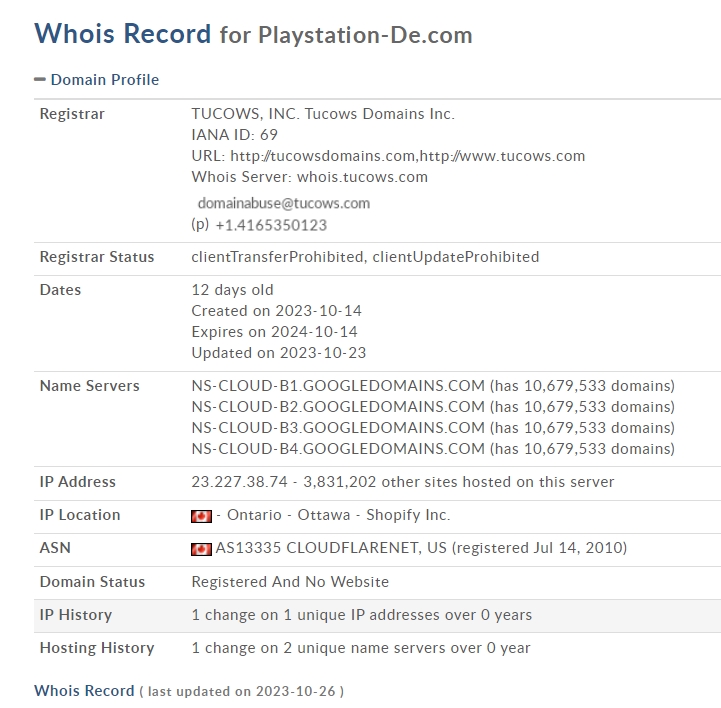Open the Hosting History row
Image resolution: width=721 pixels, height=708 pixels.
(x=377, y=648)
